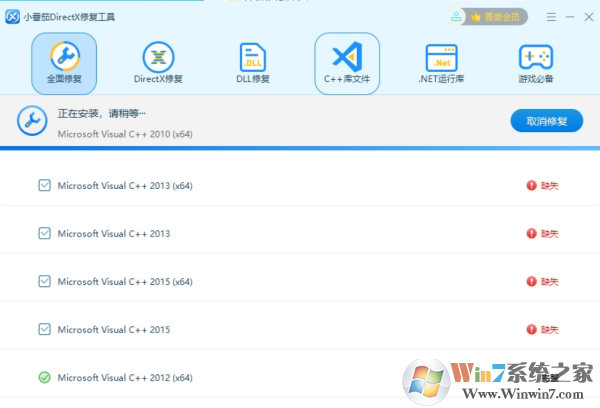Select the C++库文件 tab
The width and height of the screenshot is (600, 408).
pyautogui.click(x=347, y=64)
